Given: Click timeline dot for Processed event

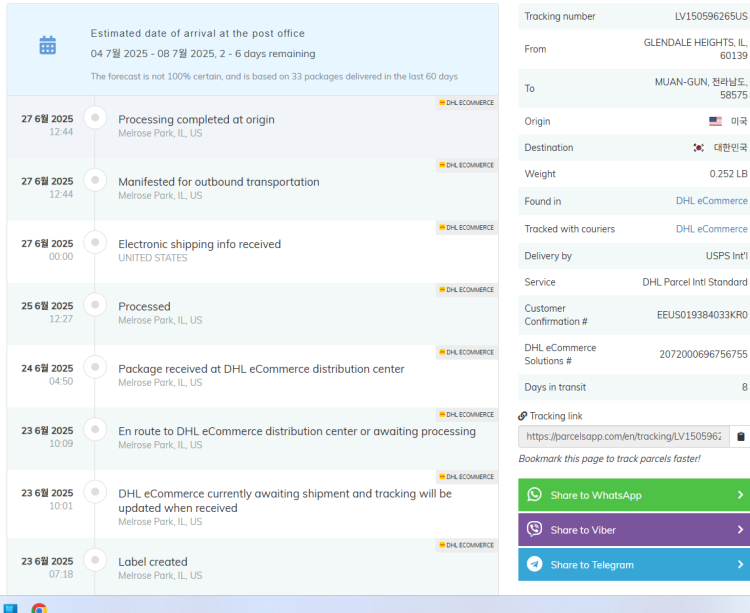Looking at the screenshot, I should (x=95, y=305).
